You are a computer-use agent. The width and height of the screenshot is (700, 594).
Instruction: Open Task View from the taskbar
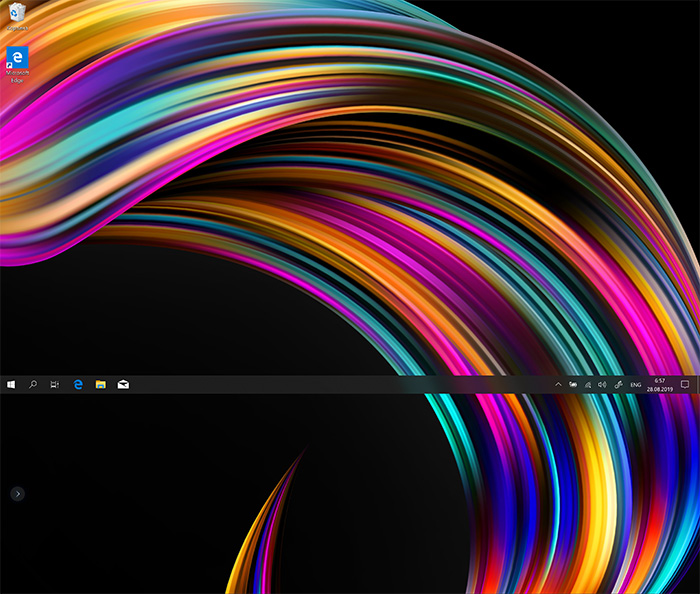coord(55,384)
